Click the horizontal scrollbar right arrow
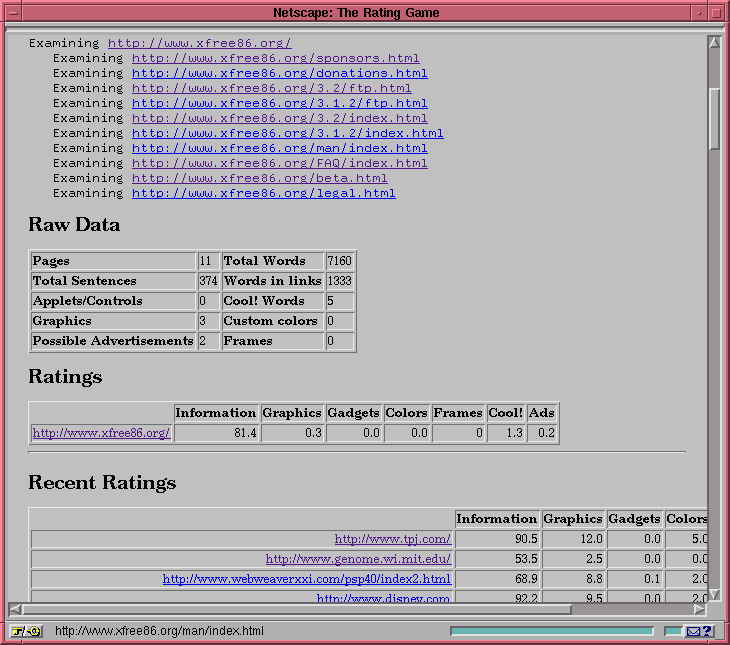This screenshot has width=730, height=645. 699,608
